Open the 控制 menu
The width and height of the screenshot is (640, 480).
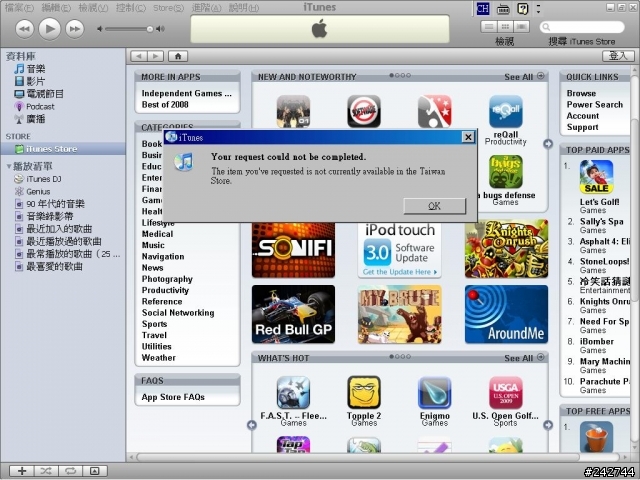(131, 7)
